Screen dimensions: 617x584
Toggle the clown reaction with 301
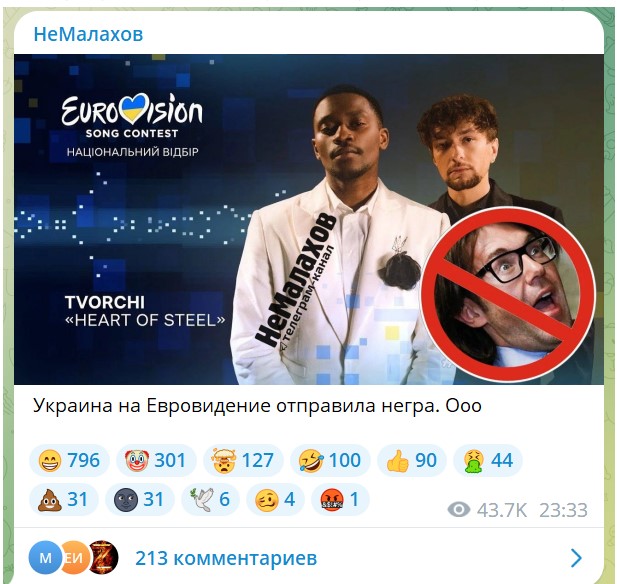(156, 460)
